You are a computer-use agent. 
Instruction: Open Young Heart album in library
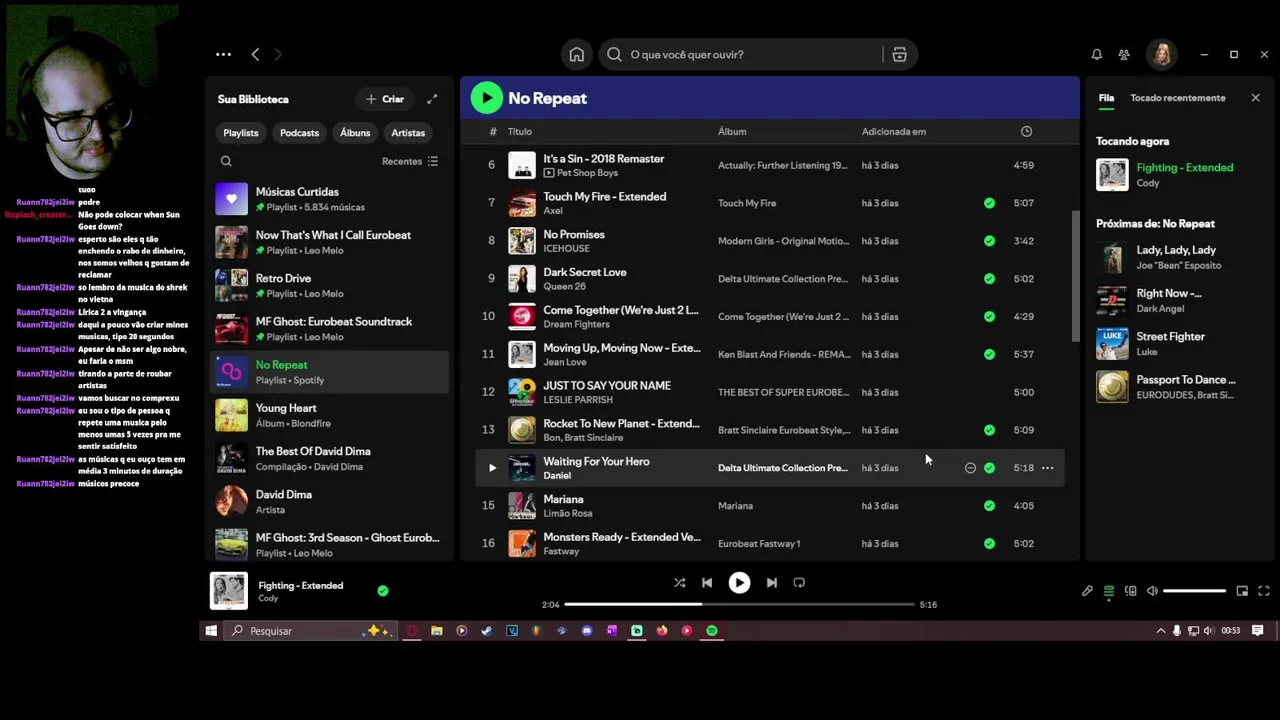click(330, 415)
